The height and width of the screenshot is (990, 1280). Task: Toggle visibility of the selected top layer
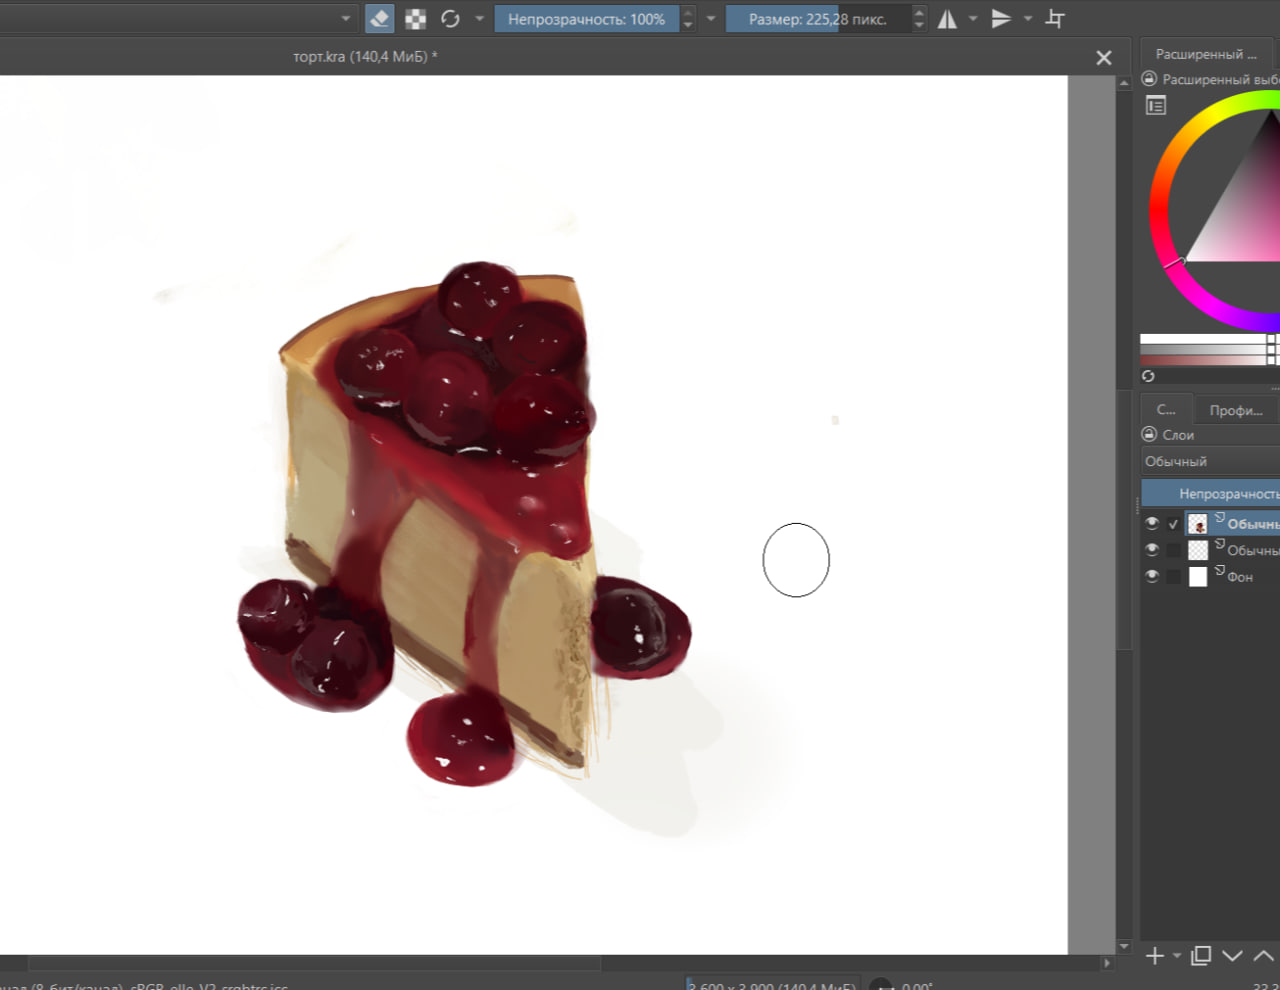pos(1152,523)
